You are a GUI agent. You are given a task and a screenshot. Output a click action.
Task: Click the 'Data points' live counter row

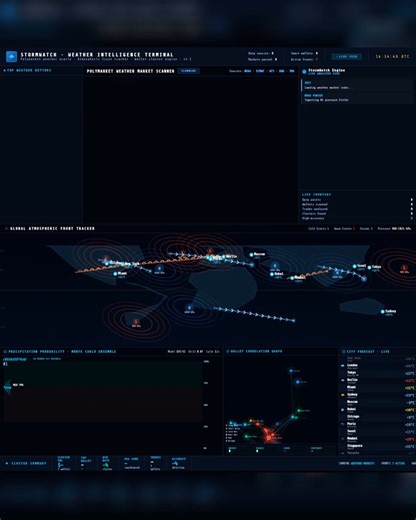[357, 200]
